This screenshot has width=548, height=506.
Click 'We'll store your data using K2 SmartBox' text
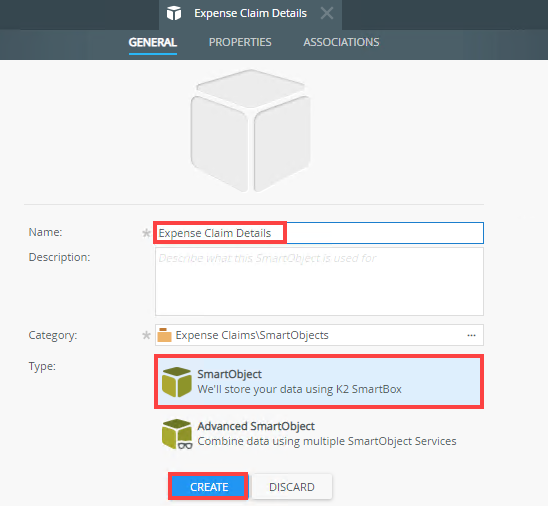[x=300, y=389]
